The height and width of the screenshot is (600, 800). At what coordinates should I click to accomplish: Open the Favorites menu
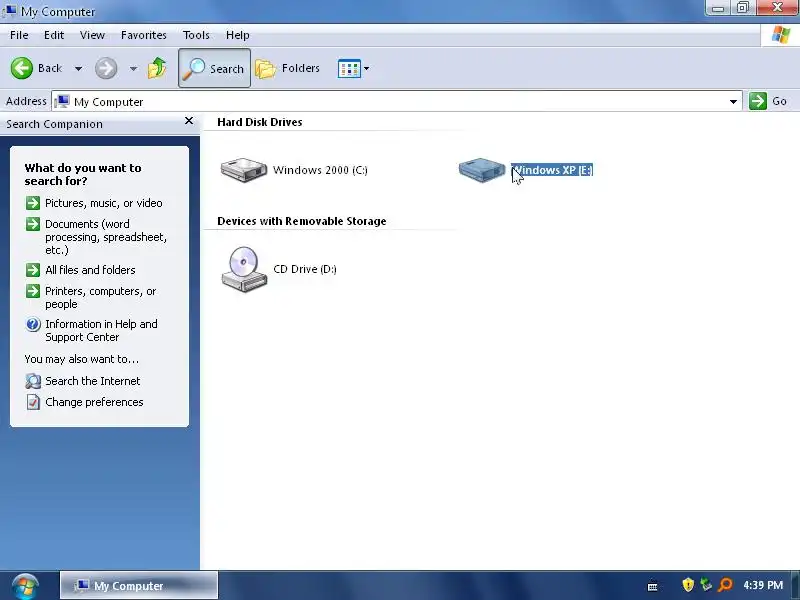144,35
